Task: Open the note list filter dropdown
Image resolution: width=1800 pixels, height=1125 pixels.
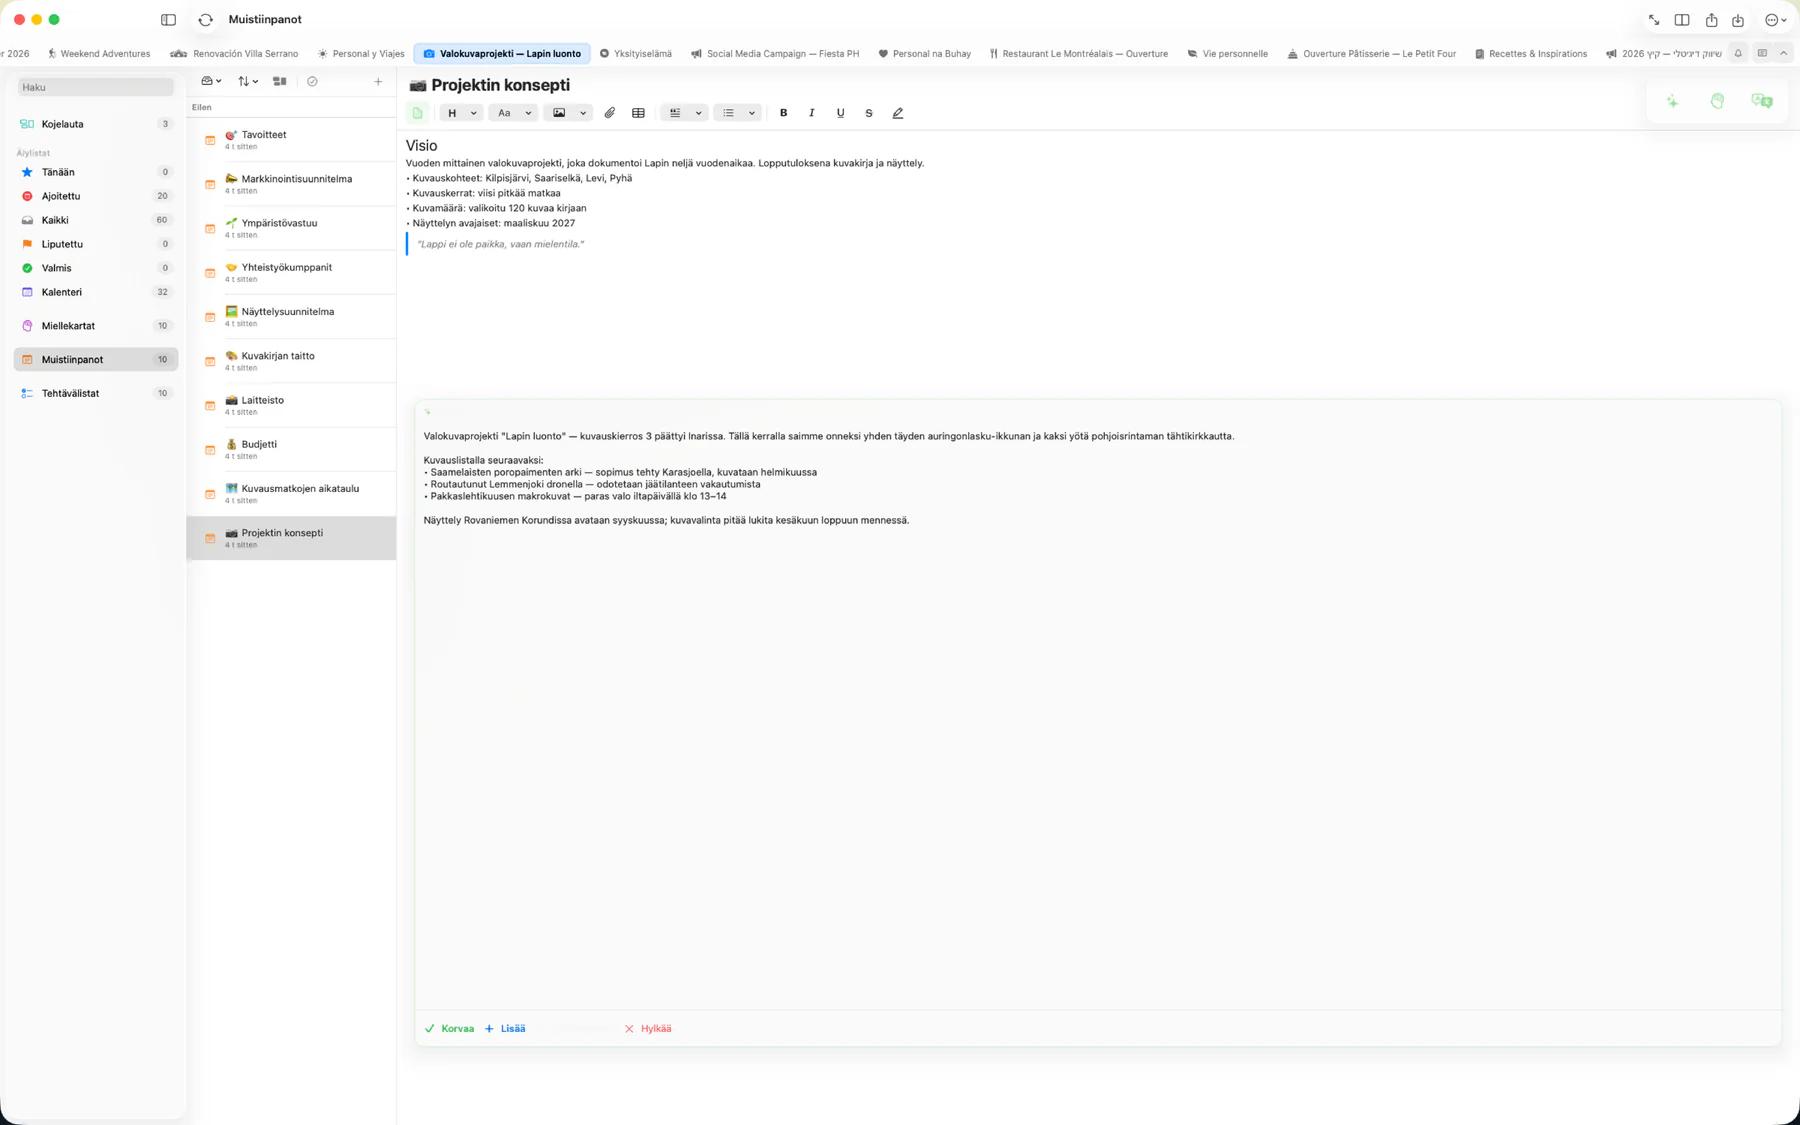Action: 211,81
